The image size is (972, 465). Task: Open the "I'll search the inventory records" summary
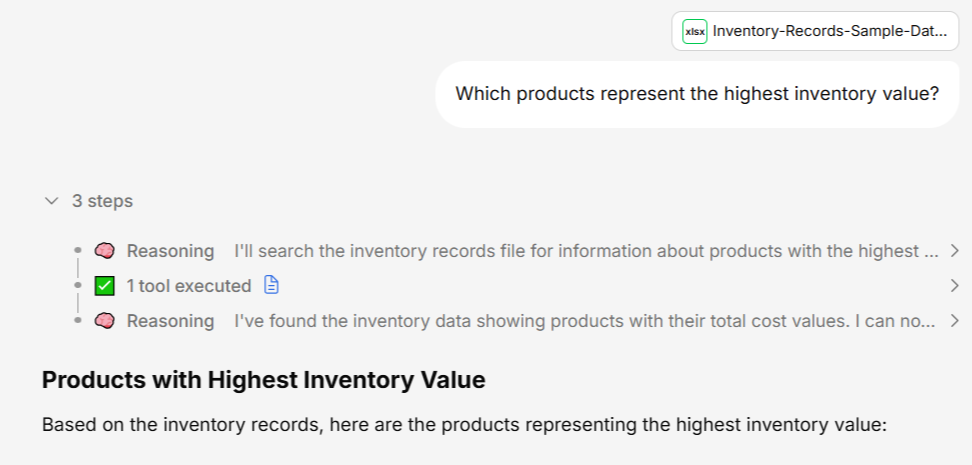tap(586, 251)
